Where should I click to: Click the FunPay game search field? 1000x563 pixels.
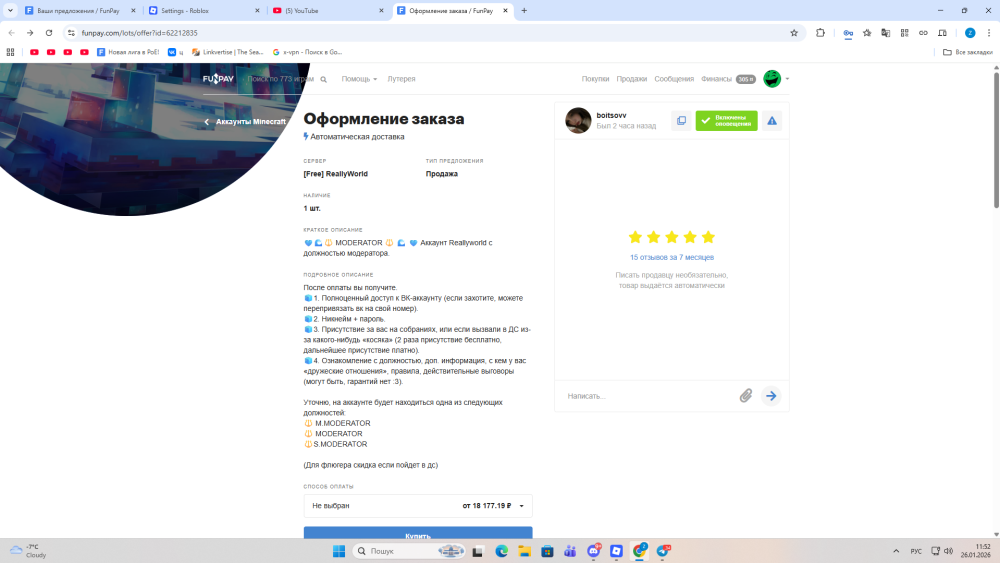click(280, 79)
